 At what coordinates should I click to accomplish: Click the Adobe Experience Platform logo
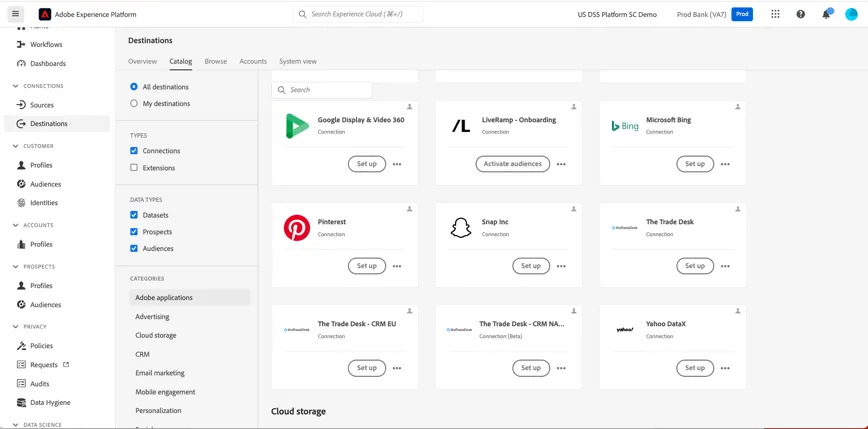pyautogui.click(x=45, y=14)
